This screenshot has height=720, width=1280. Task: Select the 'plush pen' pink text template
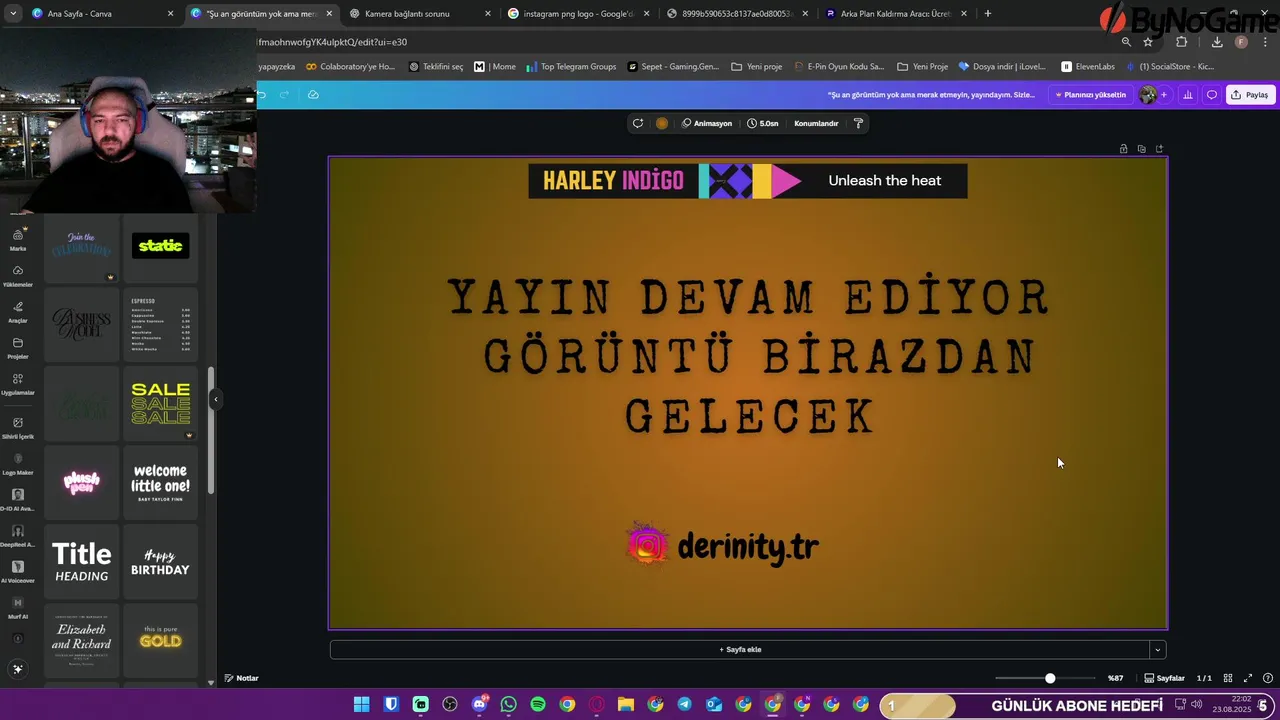82,483
